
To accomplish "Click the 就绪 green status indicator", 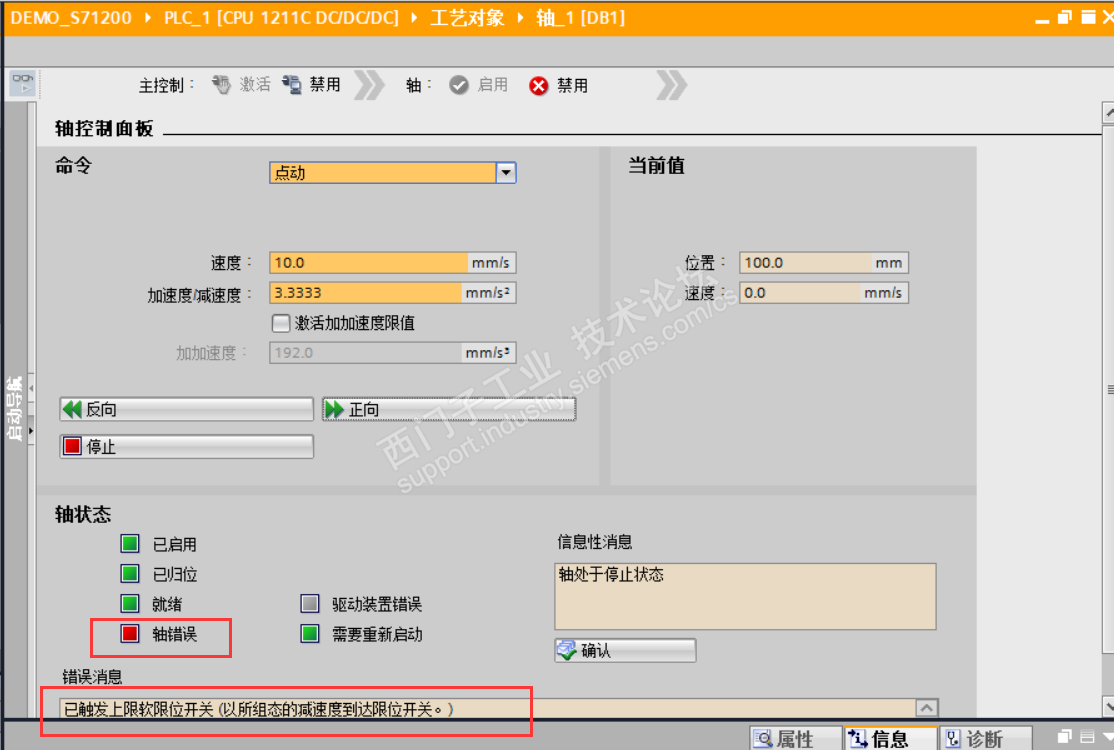I will [x=129, y=604].
